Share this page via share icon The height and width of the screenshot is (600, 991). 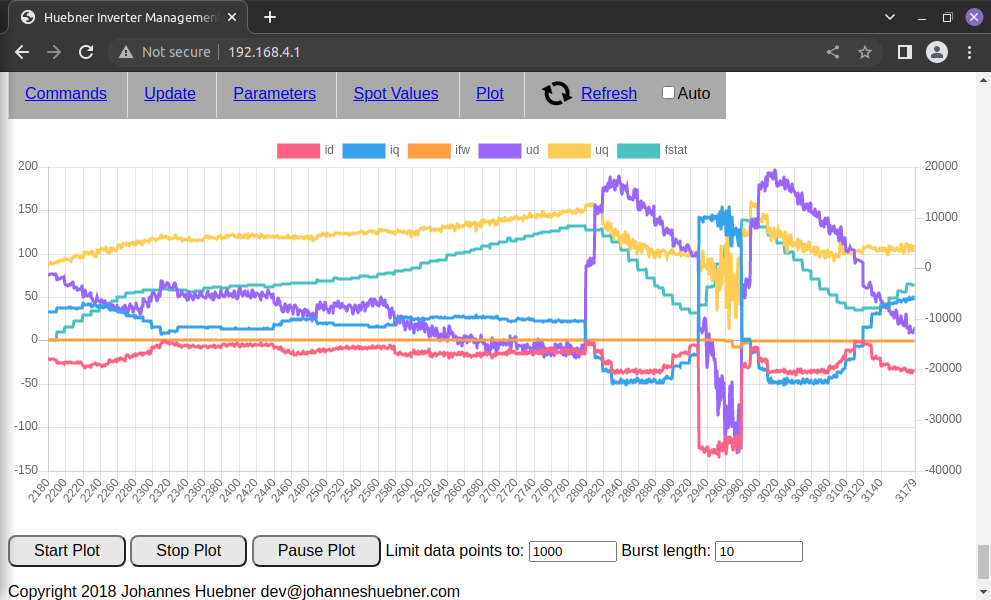(833, 52)
